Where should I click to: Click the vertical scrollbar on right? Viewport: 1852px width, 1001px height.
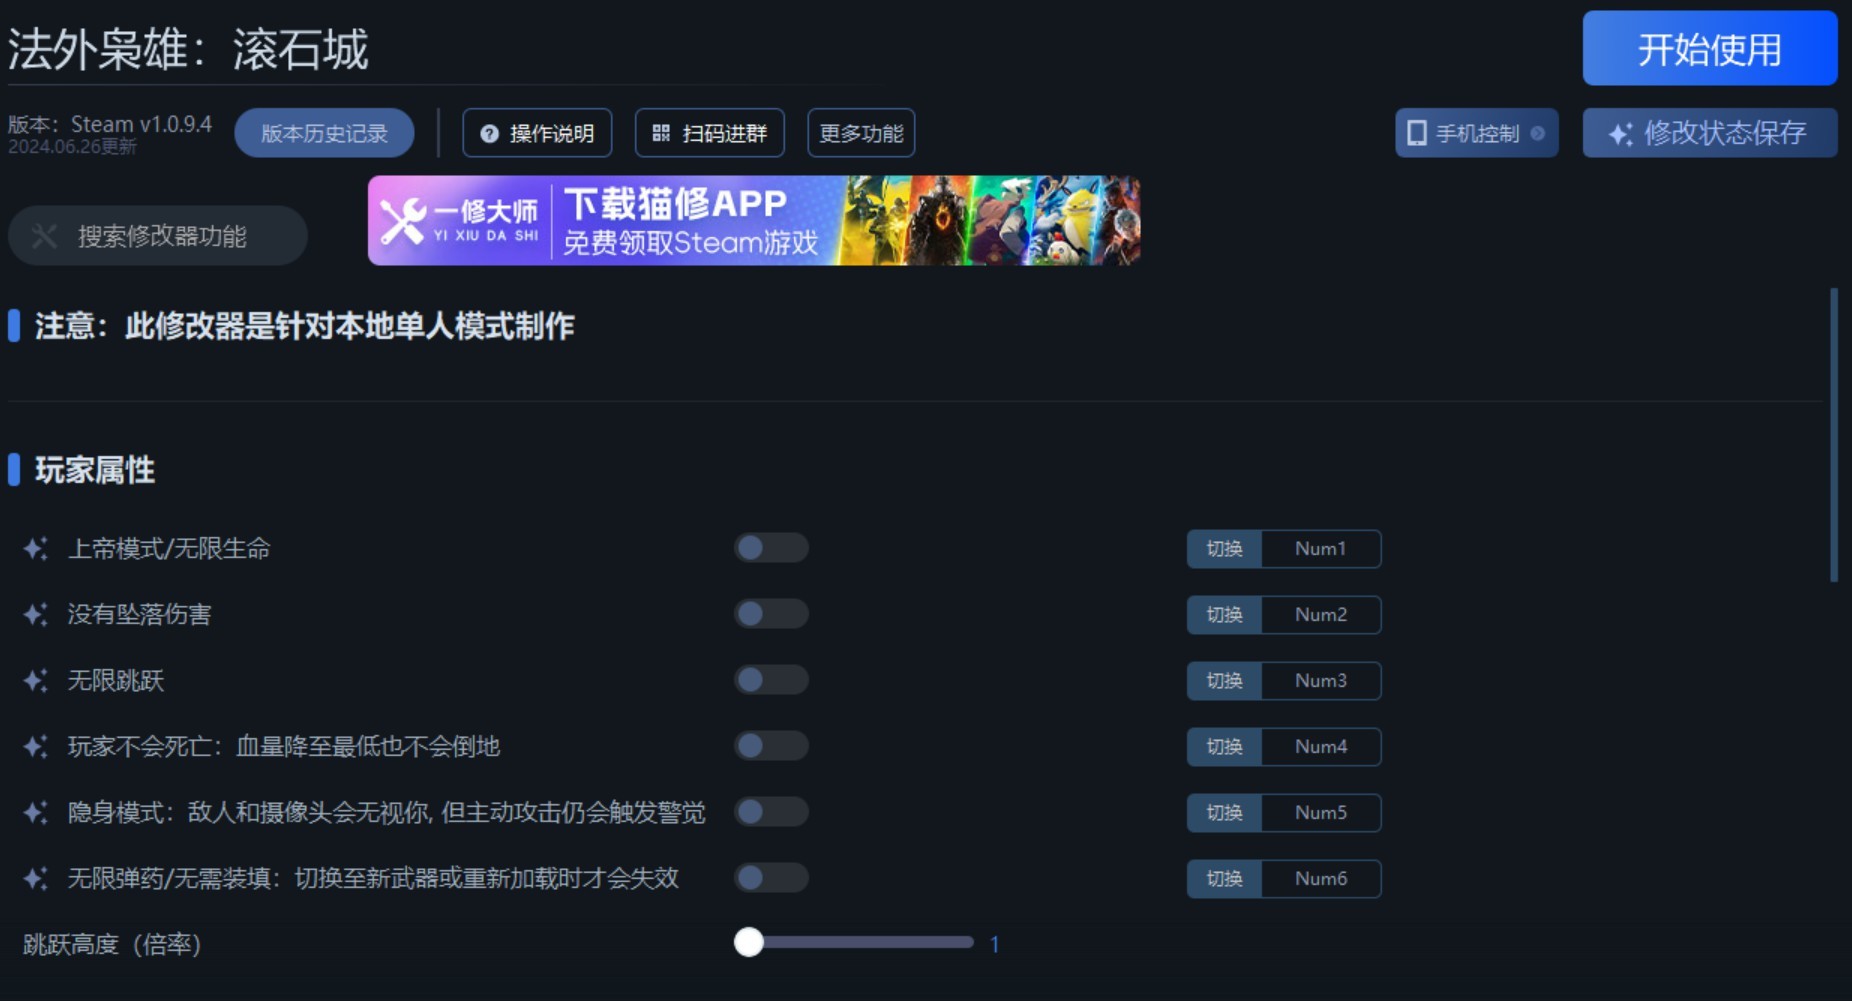pos(1834,435)
